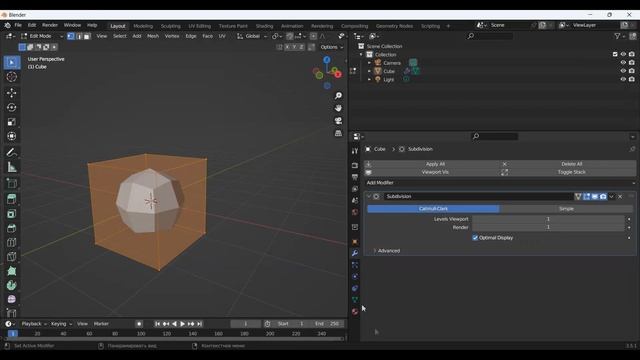Switch perspective/orthographic with grid icon

[338, 133]
